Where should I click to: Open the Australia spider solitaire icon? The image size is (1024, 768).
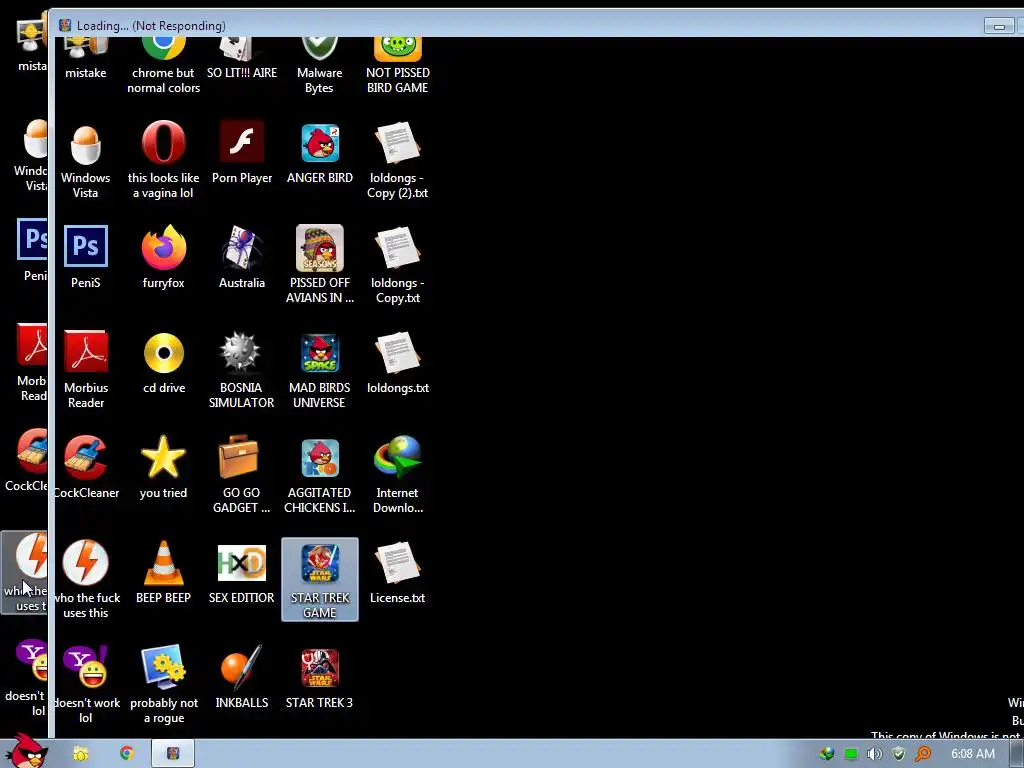tap(242, 247)
